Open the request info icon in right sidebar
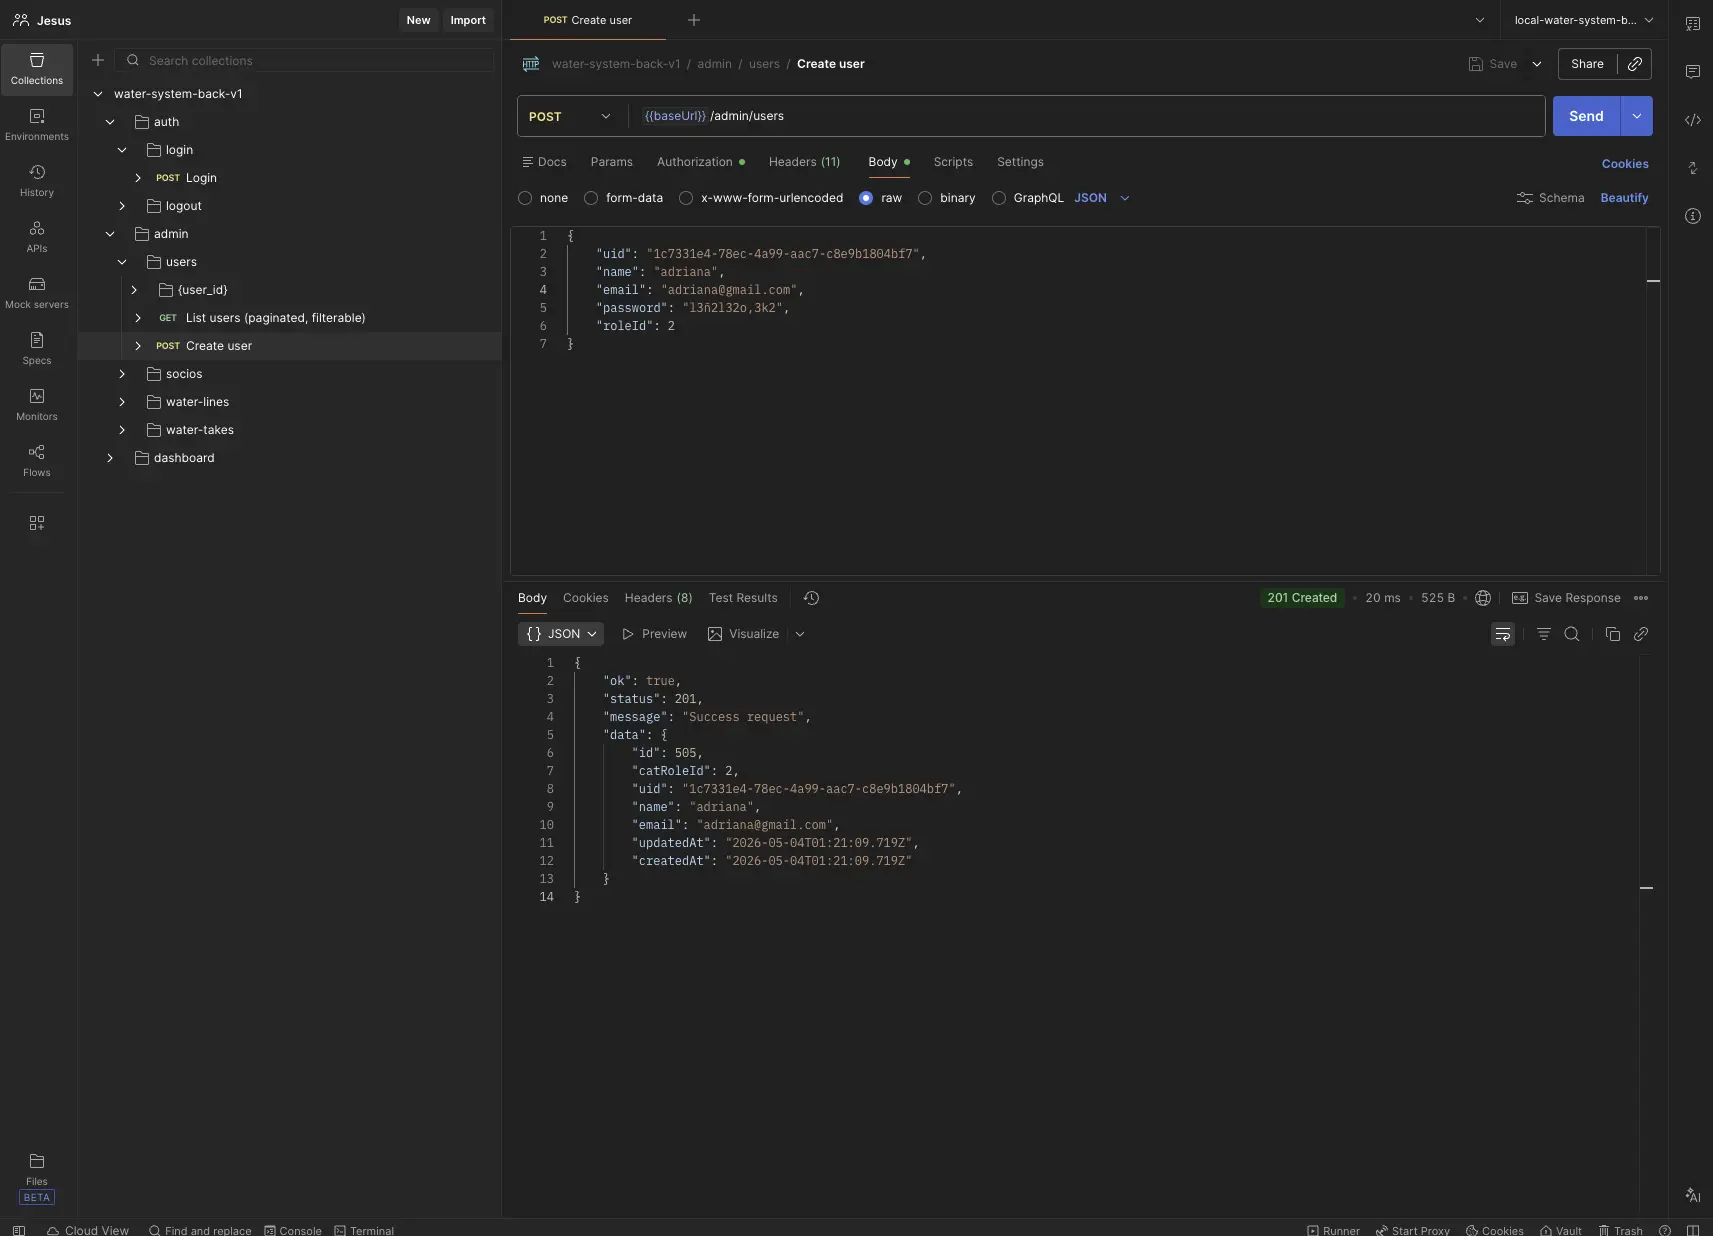Image resolution: width=1713 pixels, height=1236 pixels. (1693, 216)
